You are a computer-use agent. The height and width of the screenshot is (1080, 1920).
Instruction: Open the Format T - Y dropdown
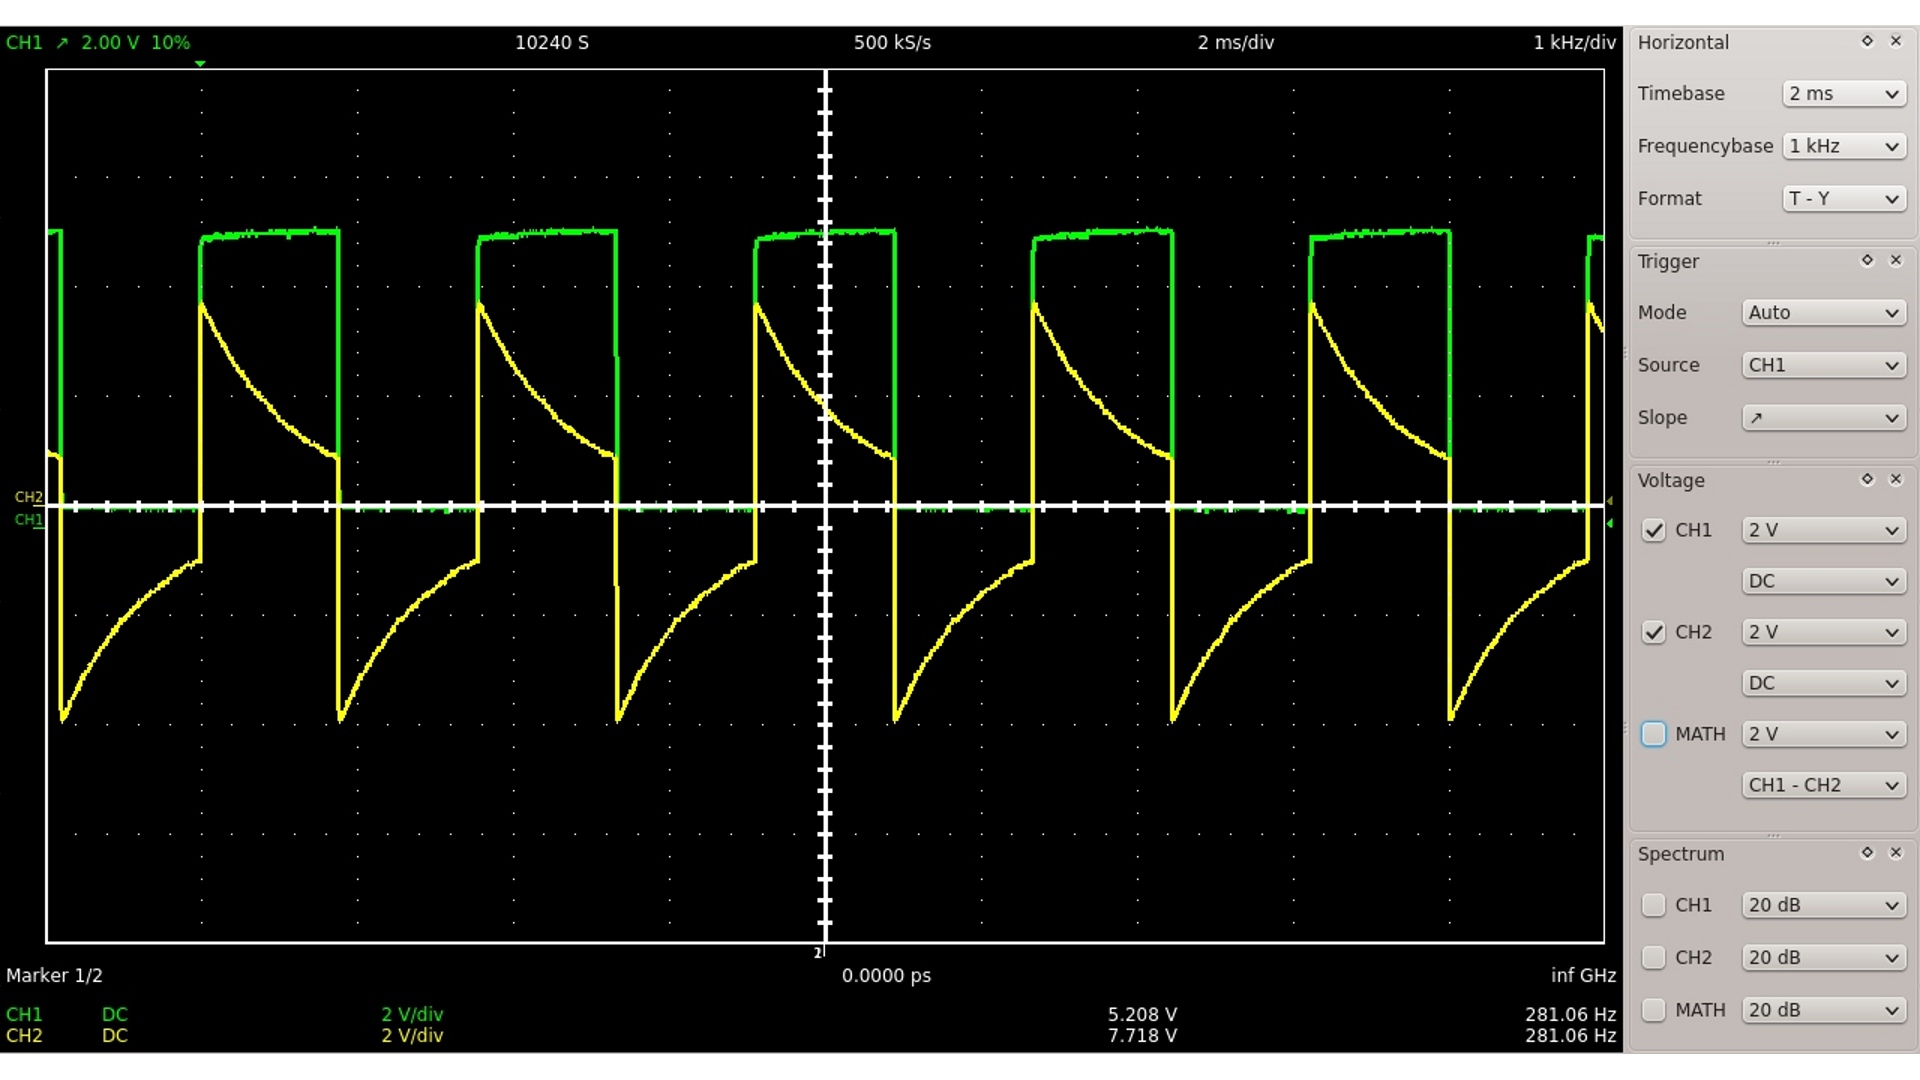pyautogui.click(x=1843, y=199)
